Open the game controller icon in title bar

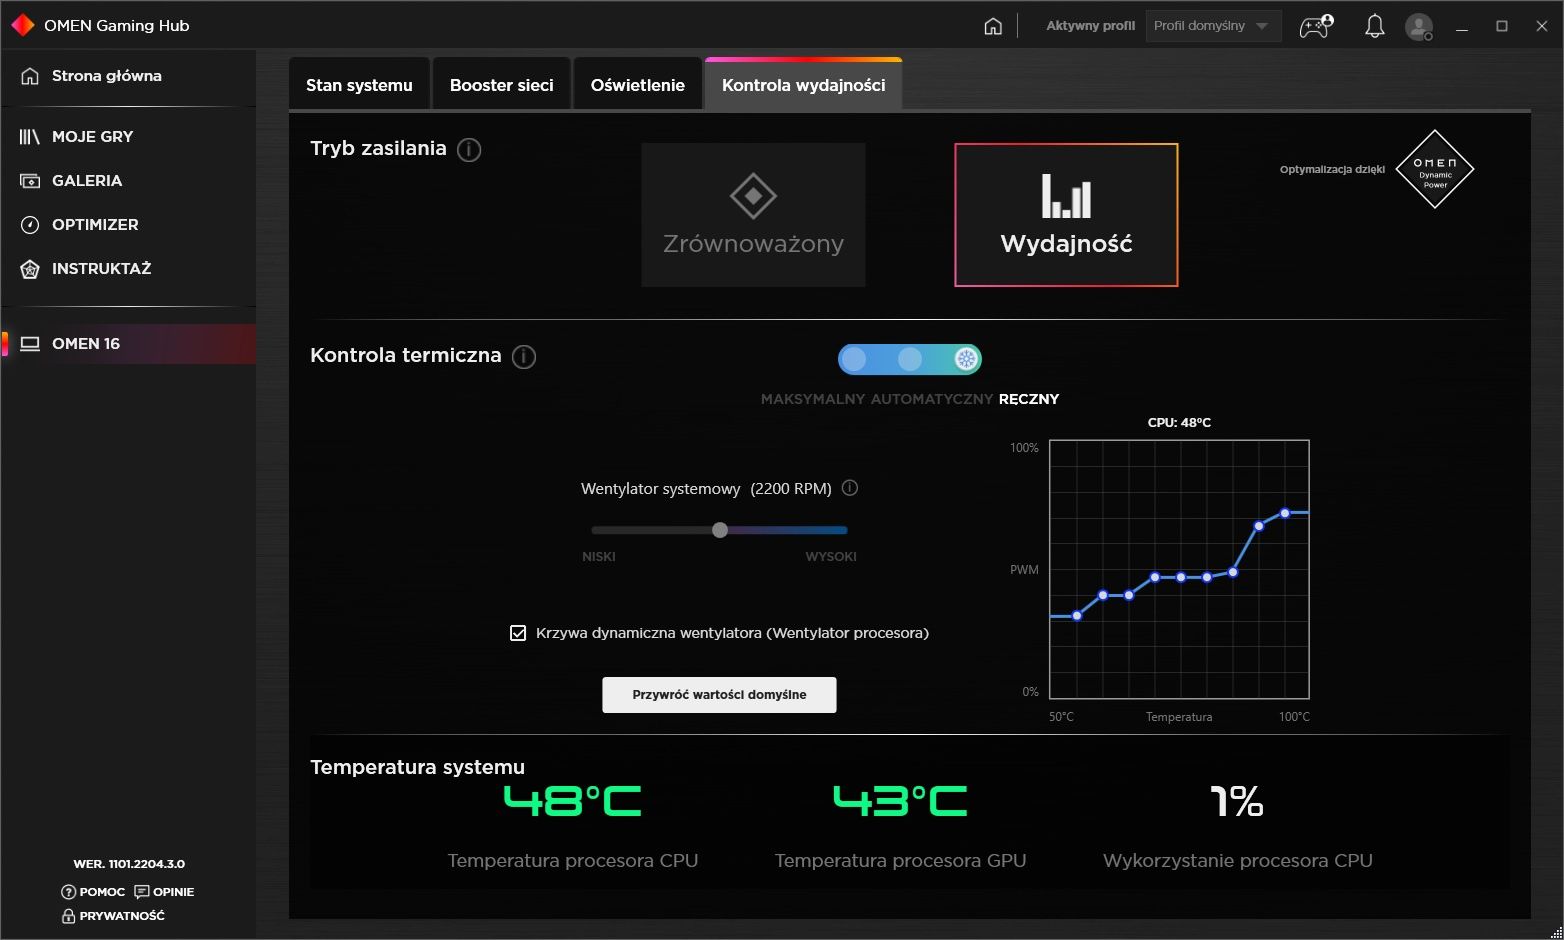1316,26
